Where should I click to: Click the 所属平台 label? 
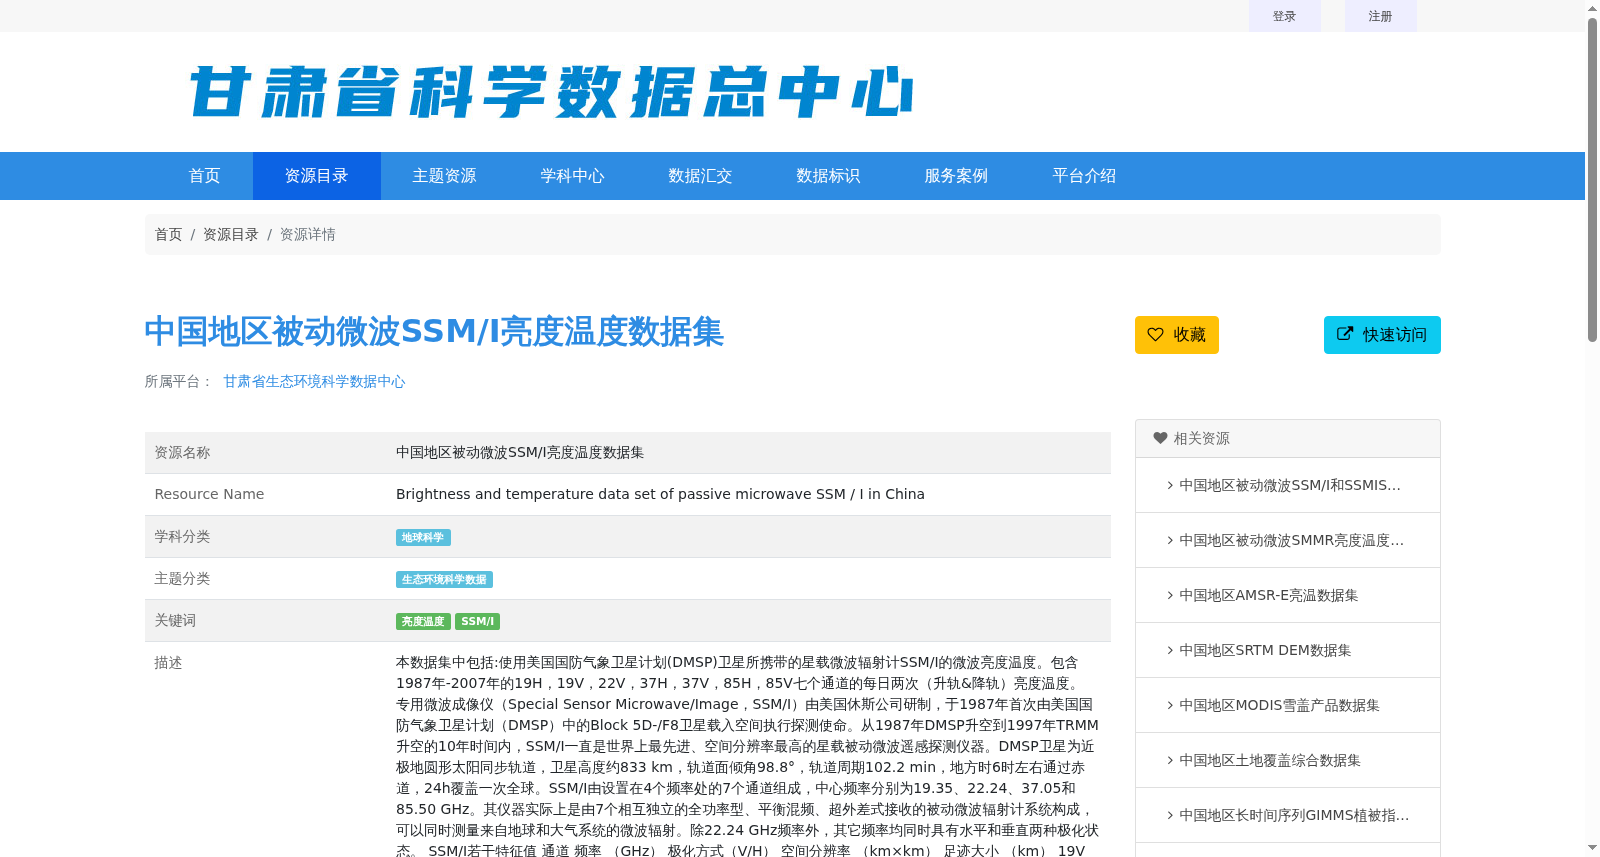click(179, 382)
